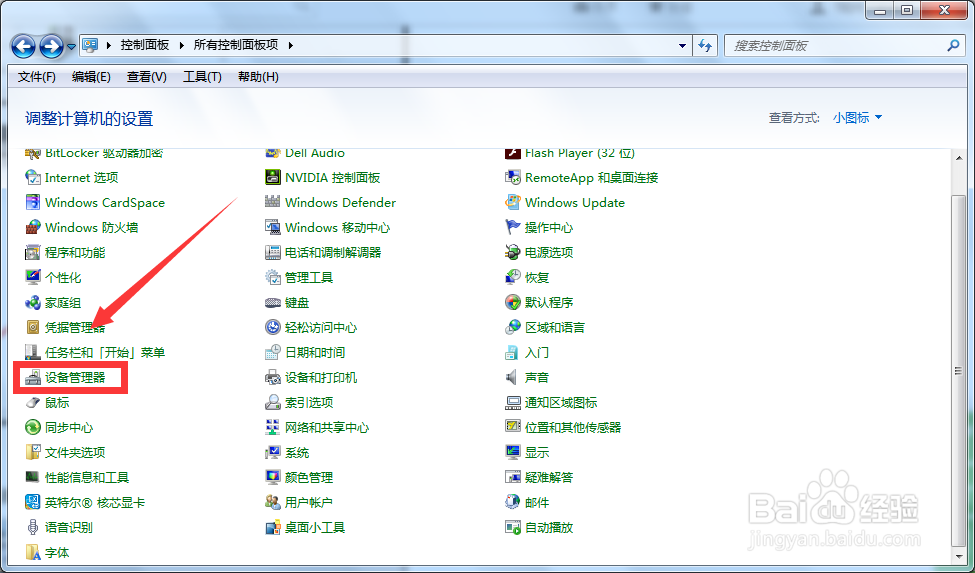Open the 任务栏和「开始」菜单 link
Screen dimensions: 975x573
[105, 352]
